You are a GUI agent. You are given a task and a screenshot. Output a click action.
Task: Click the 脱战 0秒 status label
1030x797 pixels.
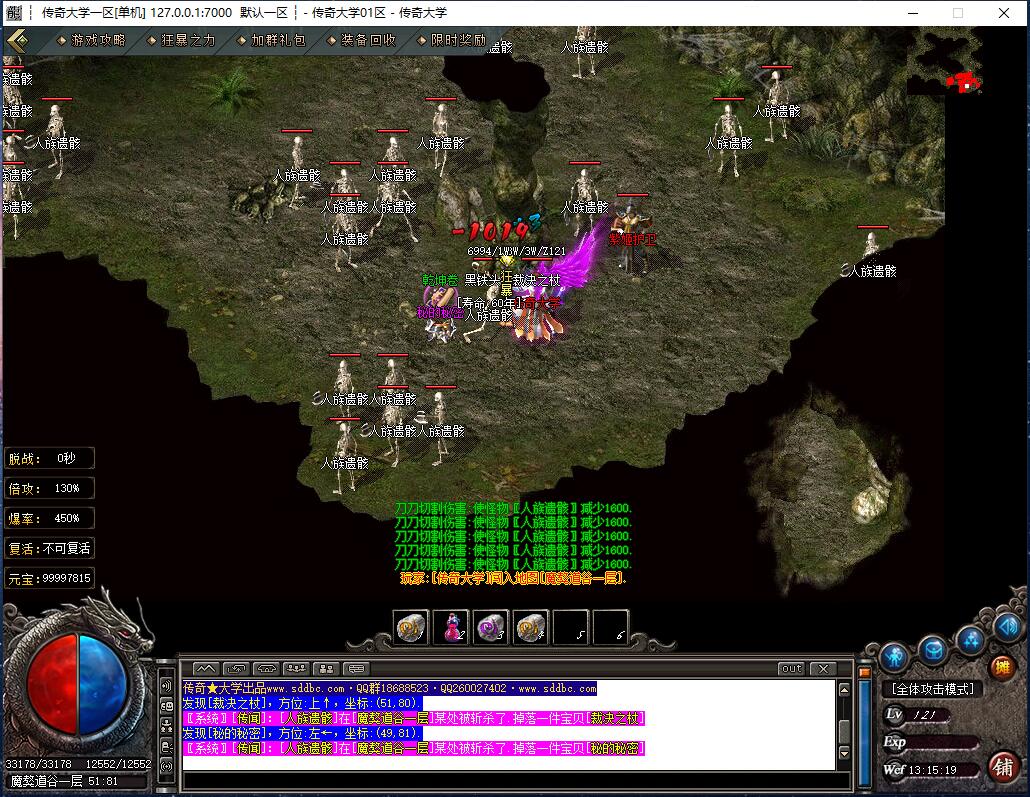point(49,458)
